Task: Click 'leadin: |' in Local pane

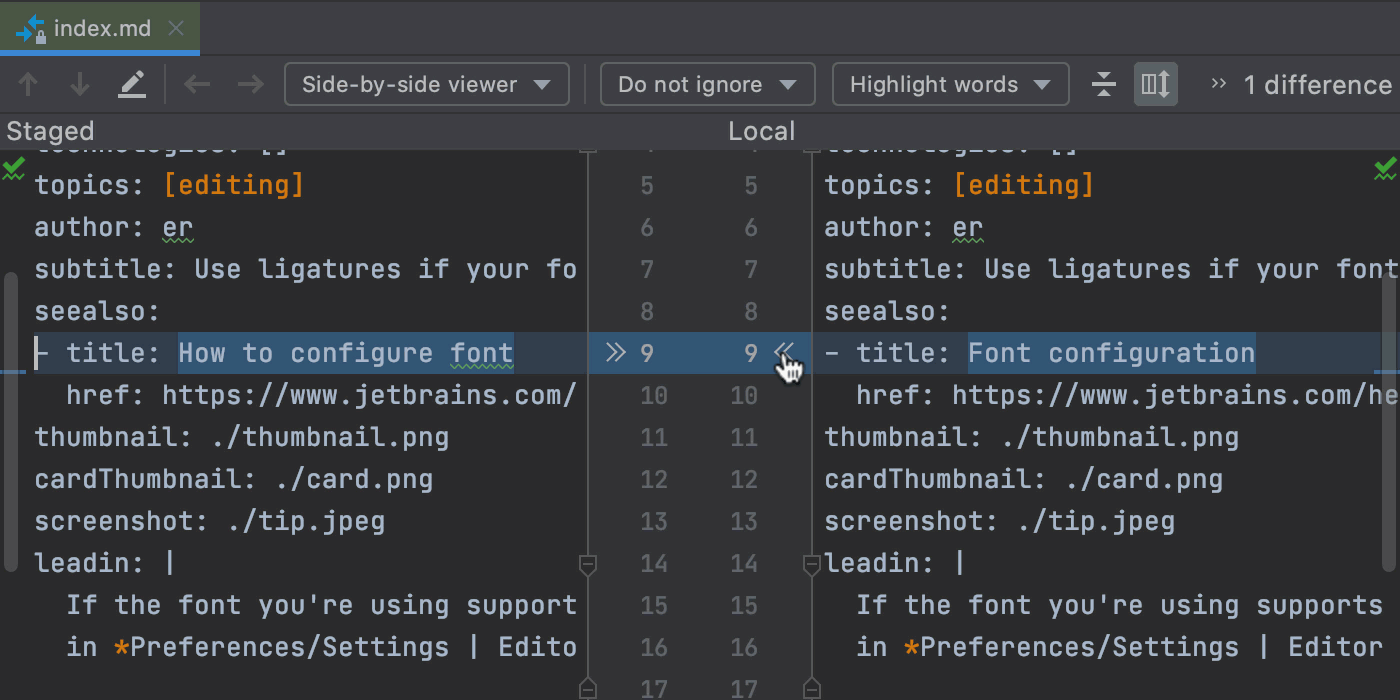Action: (895, 563)
